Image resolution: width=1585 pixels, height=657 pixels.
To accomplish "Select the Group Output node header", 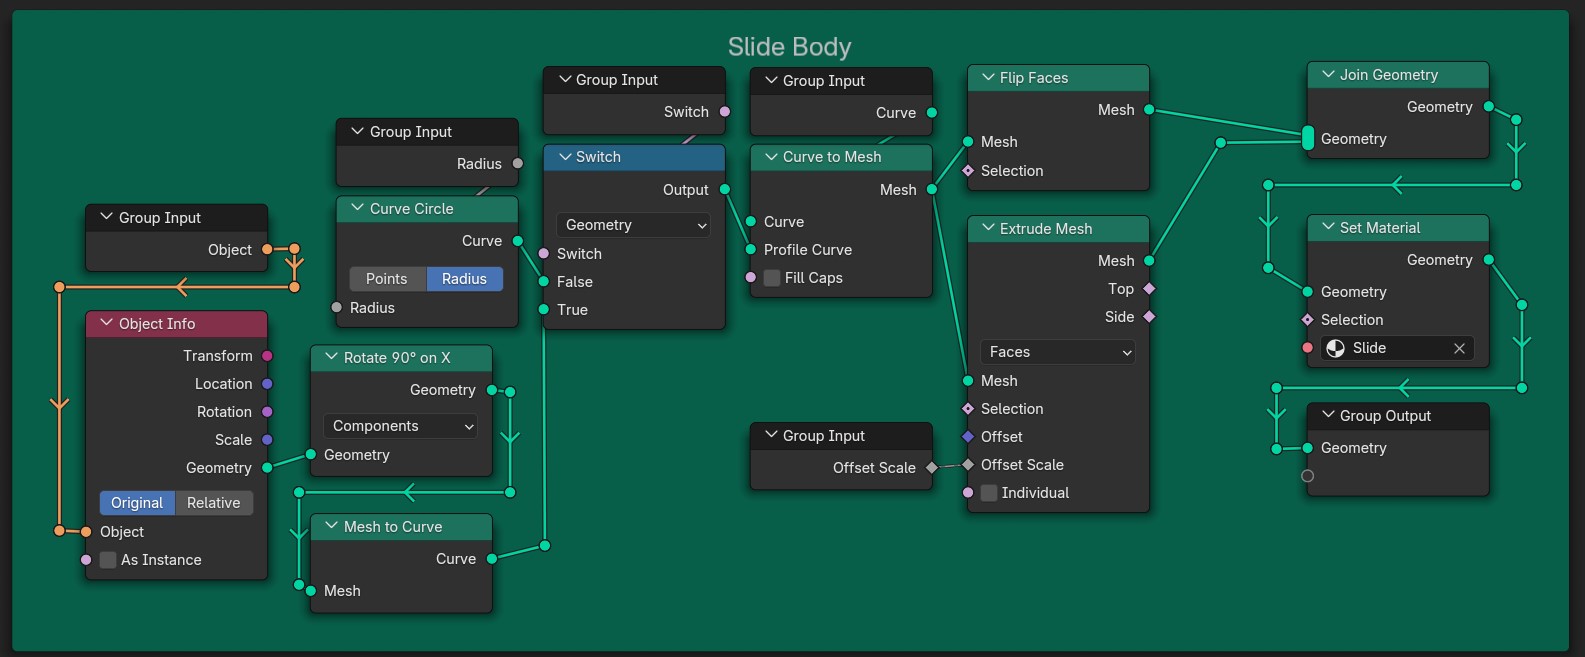I will [x=1399, y=416].
